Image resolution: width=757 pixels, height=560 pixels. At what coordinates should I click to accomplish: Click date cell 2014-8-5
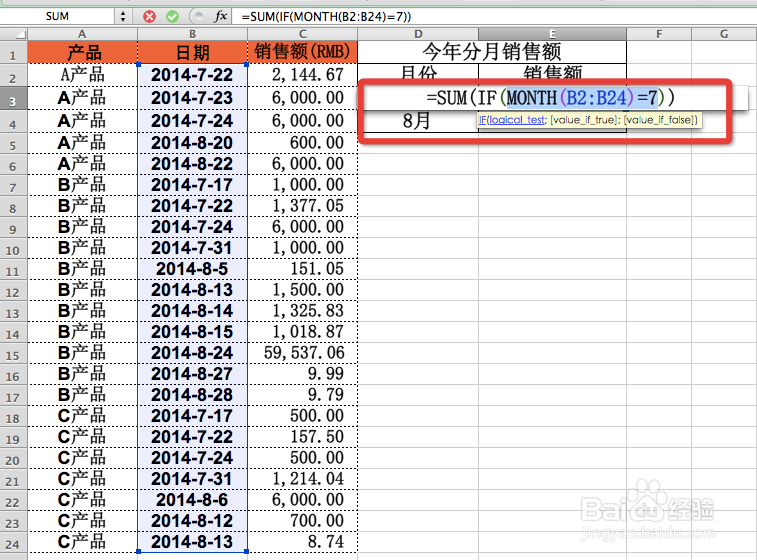[x=193, y=269]
